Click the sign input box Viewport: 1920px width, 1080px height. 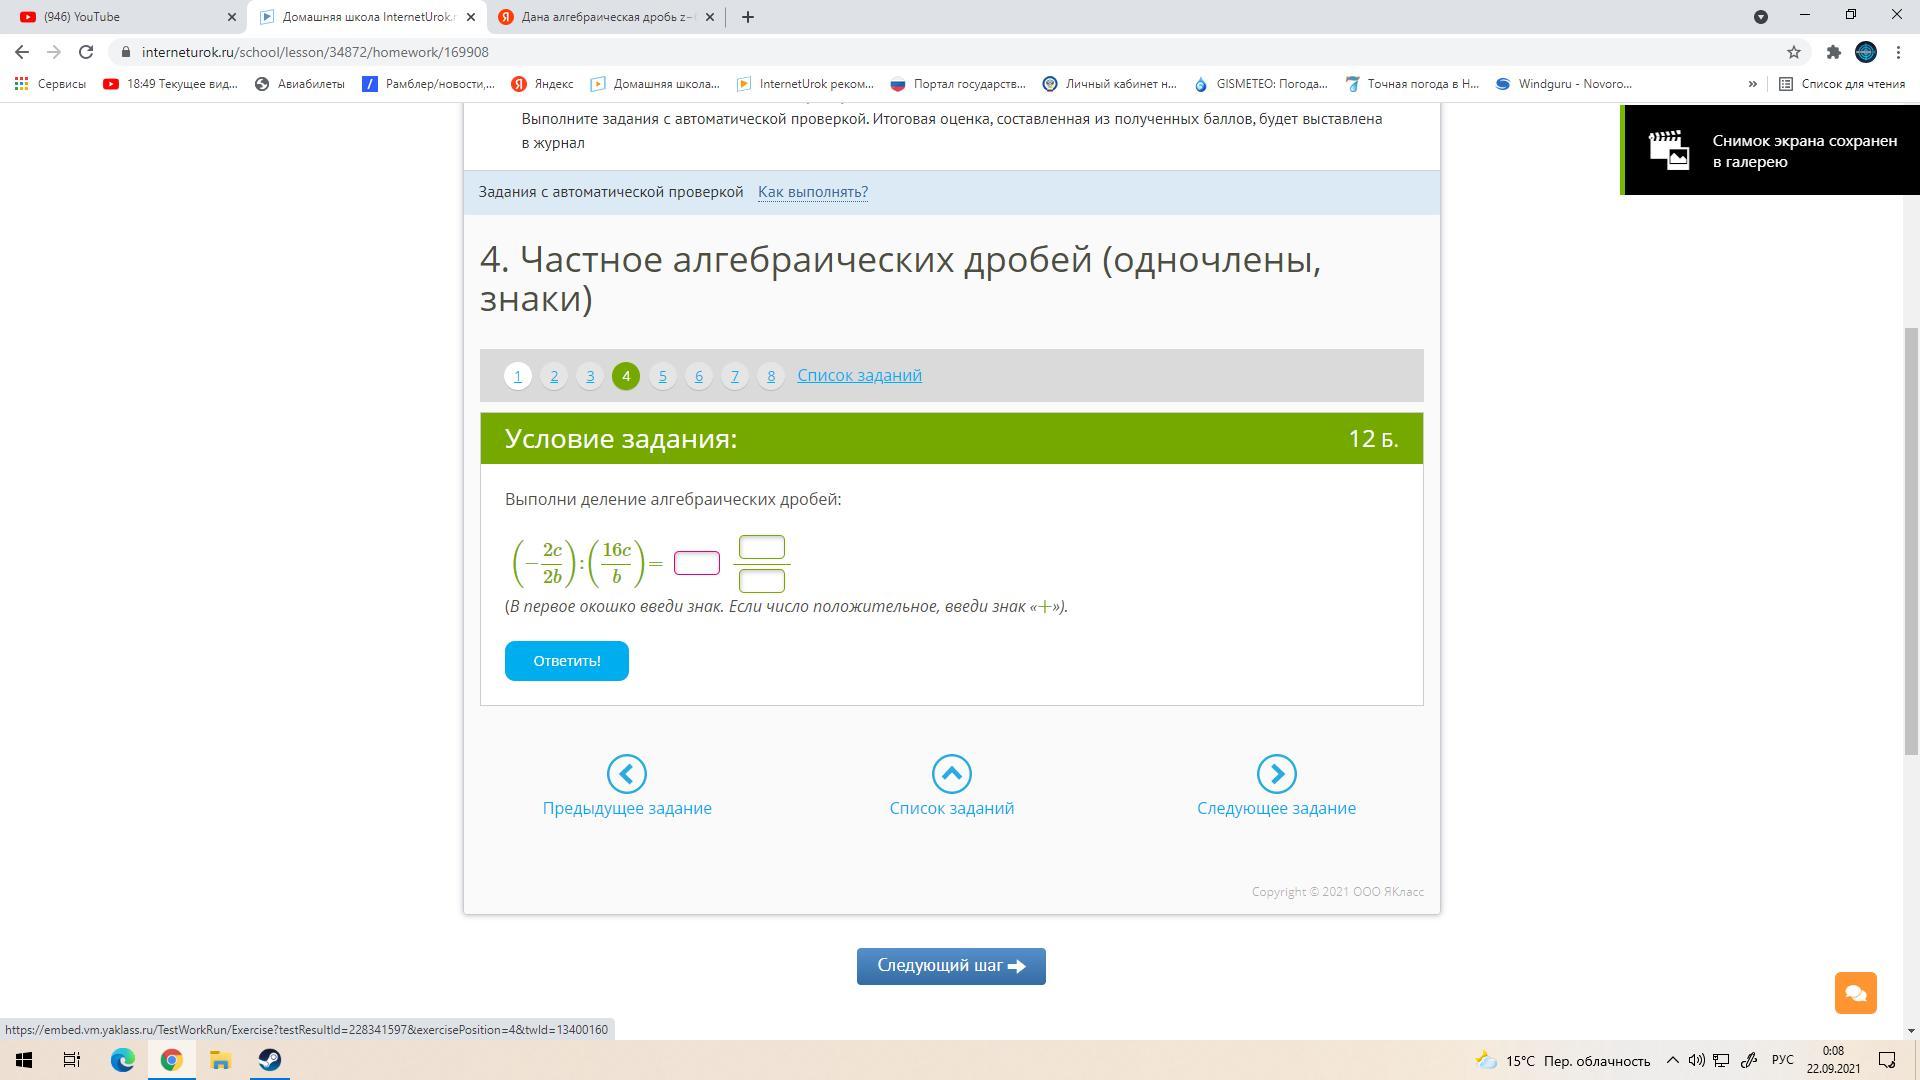[x=697, y=563]
